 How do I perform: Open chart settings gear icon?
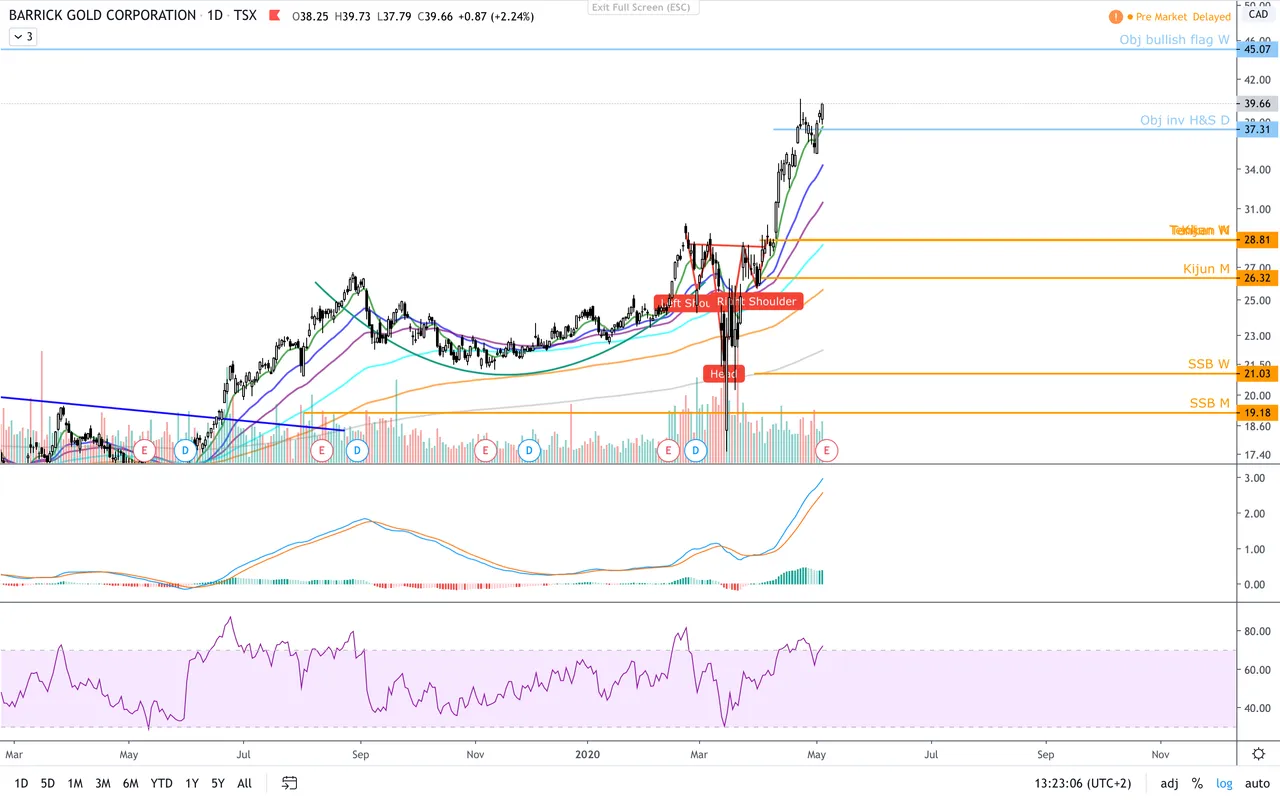1258,753
